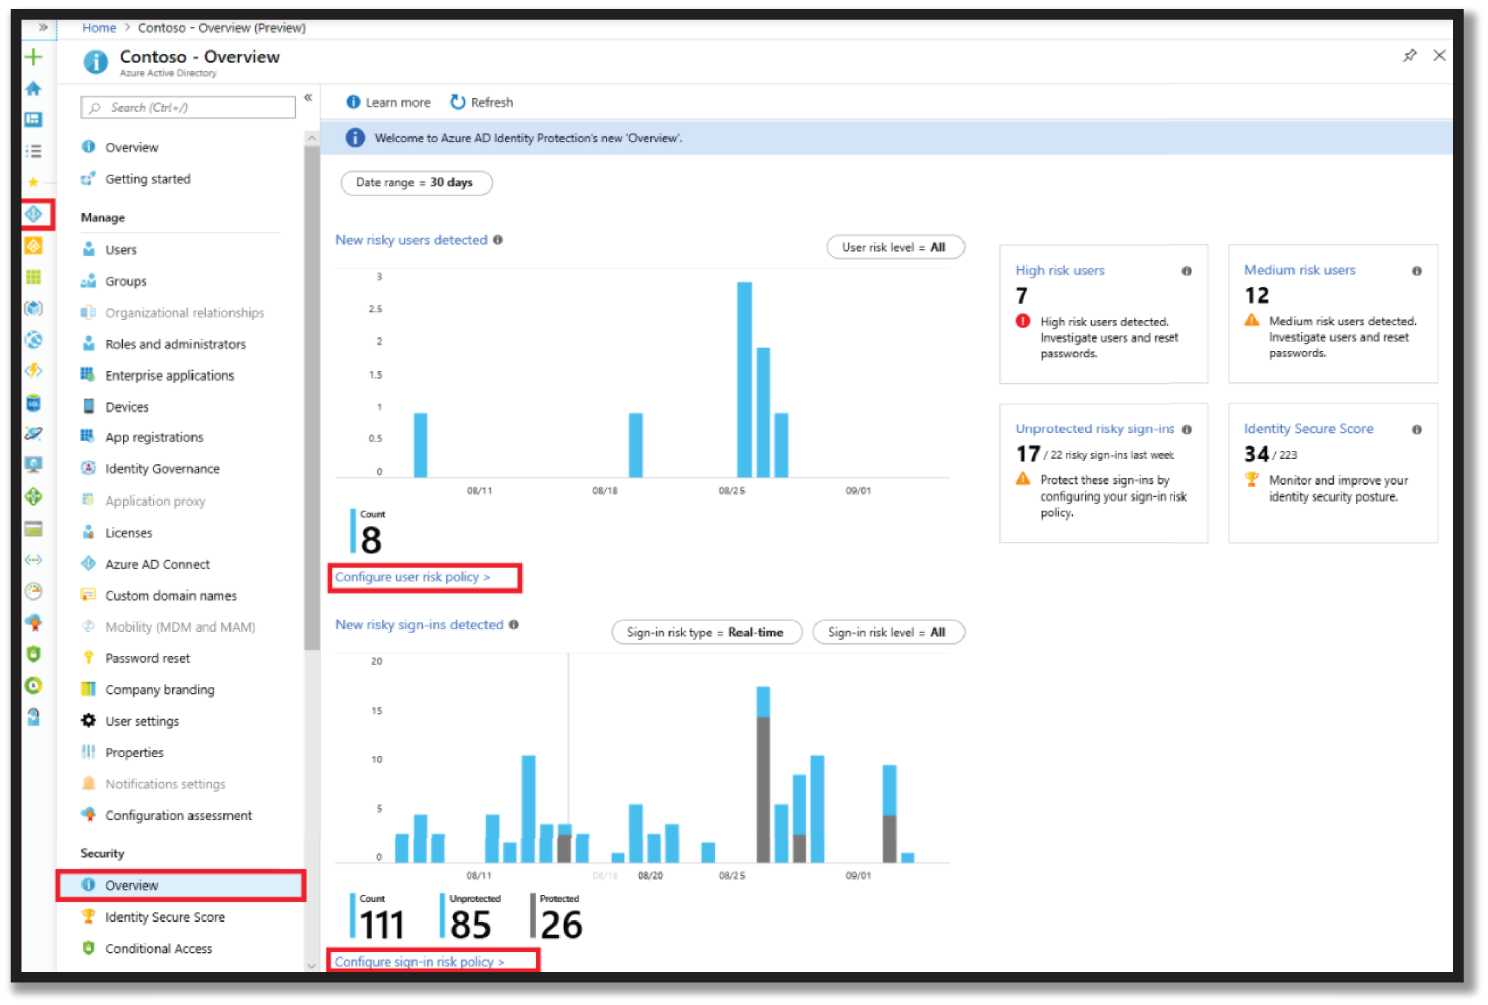
Task: Open the High risk users card title
Action: point(1060,271)
